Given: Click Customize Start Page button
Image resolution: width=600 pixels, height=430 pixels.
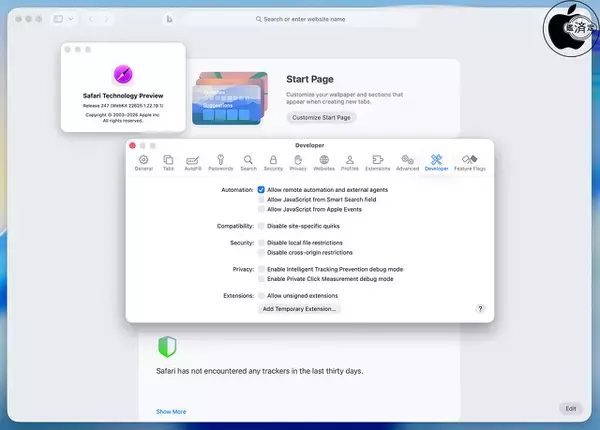Looking at the screenshot, I should coord(321,117).
